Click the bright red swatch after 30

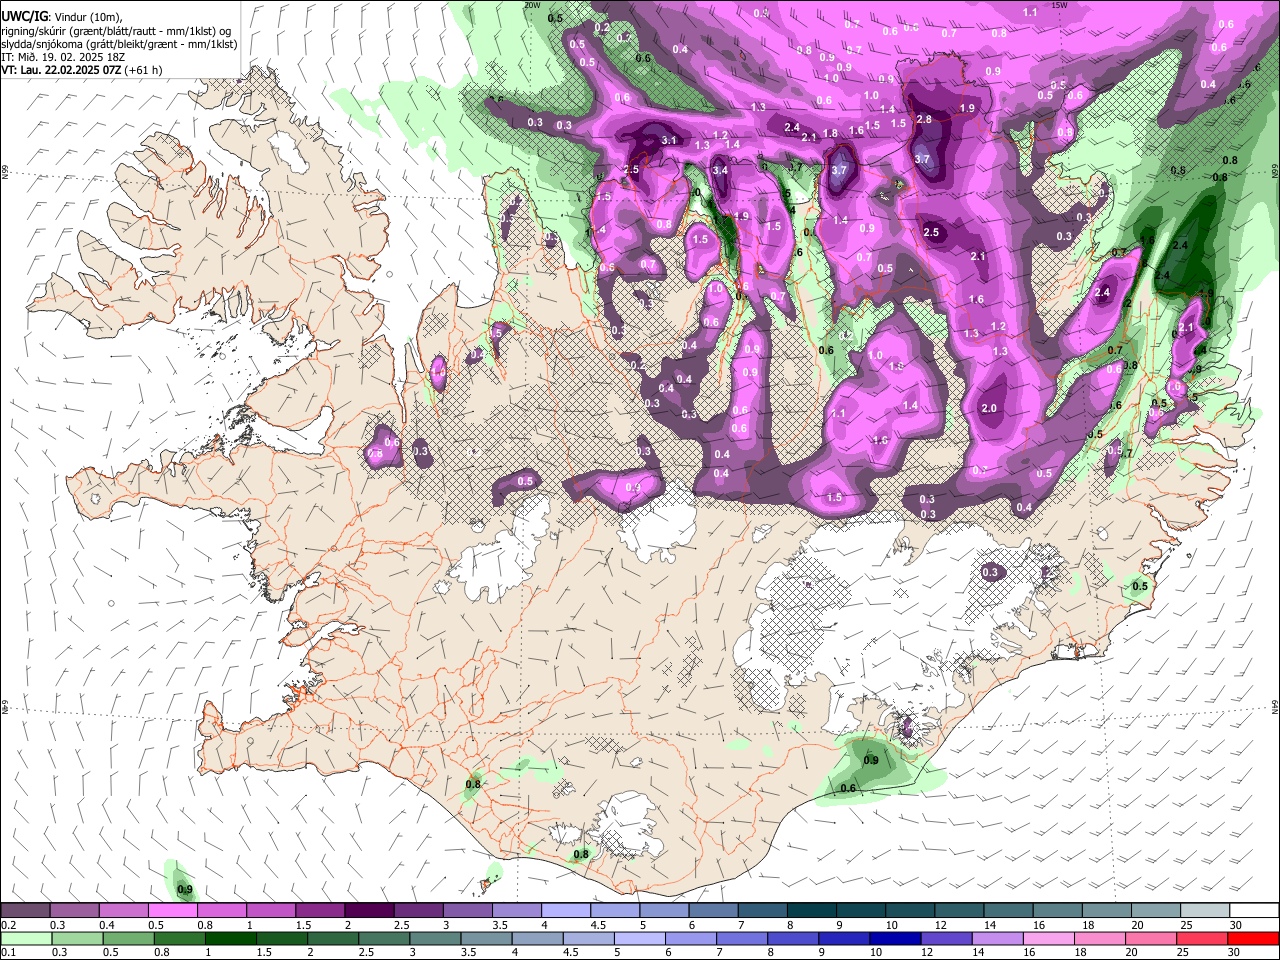(1254, 938)
